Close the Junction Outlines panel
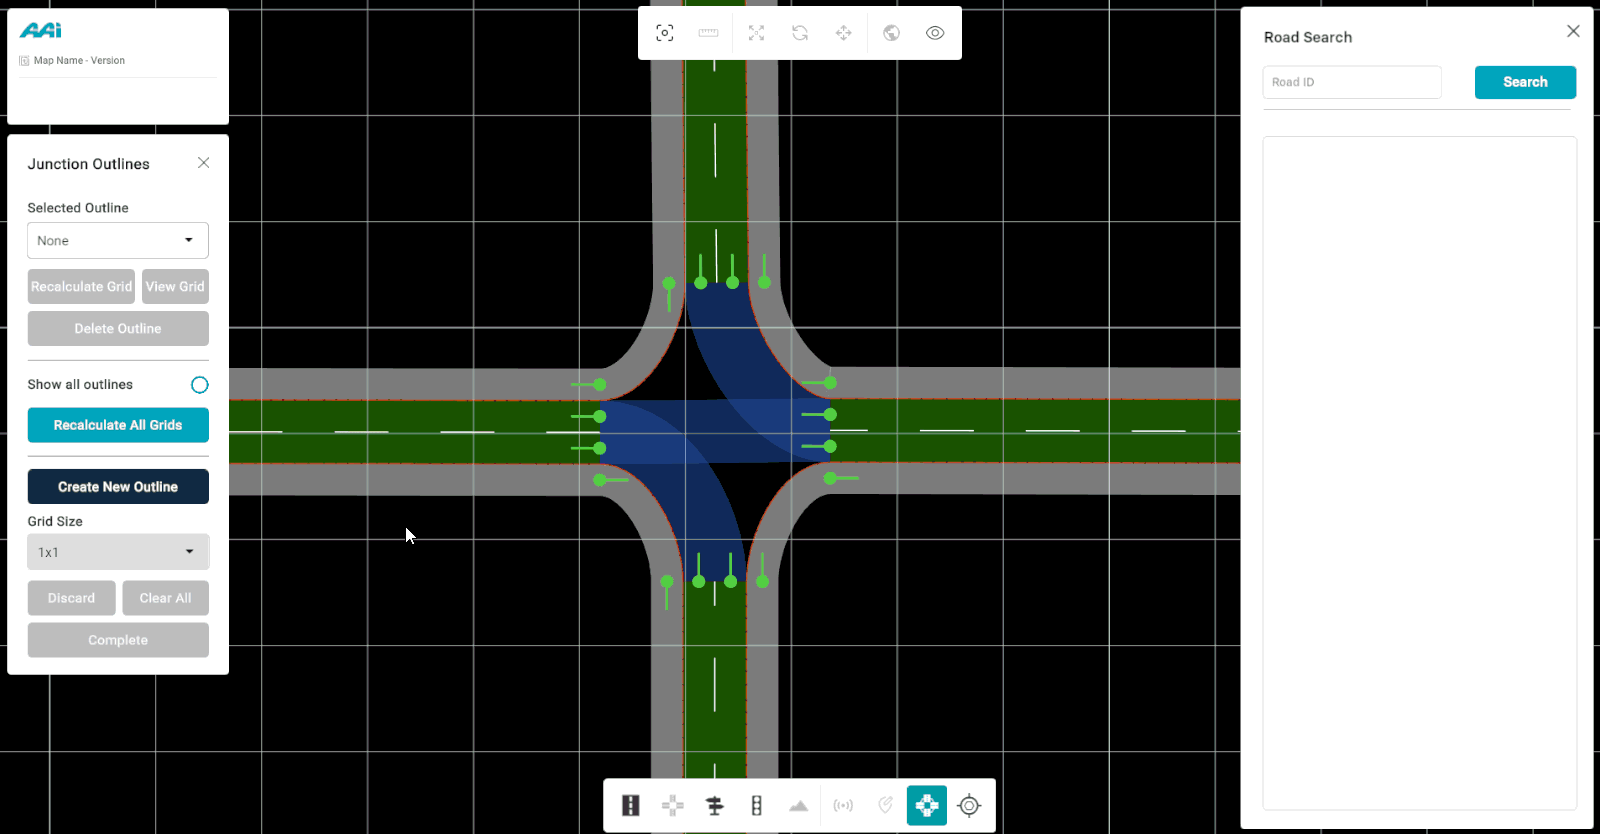 [204, 163]
